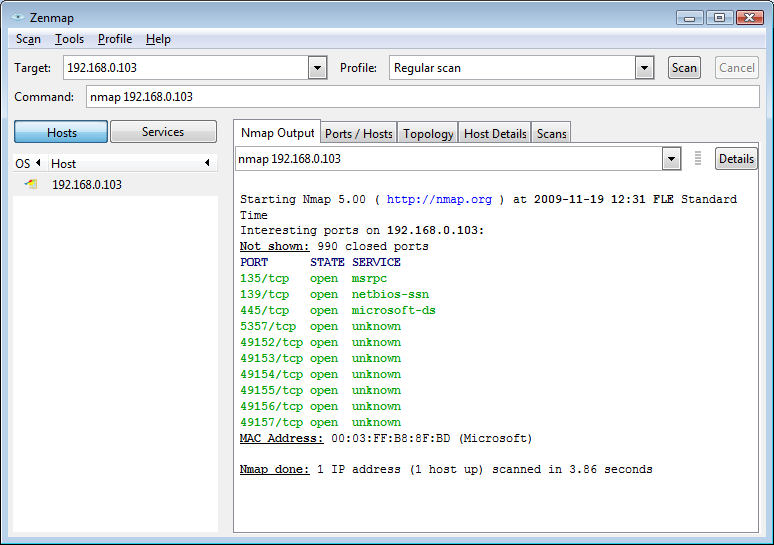Click the Not shown: label in output
Screen dimensions: 774x545
click(274, 246)
